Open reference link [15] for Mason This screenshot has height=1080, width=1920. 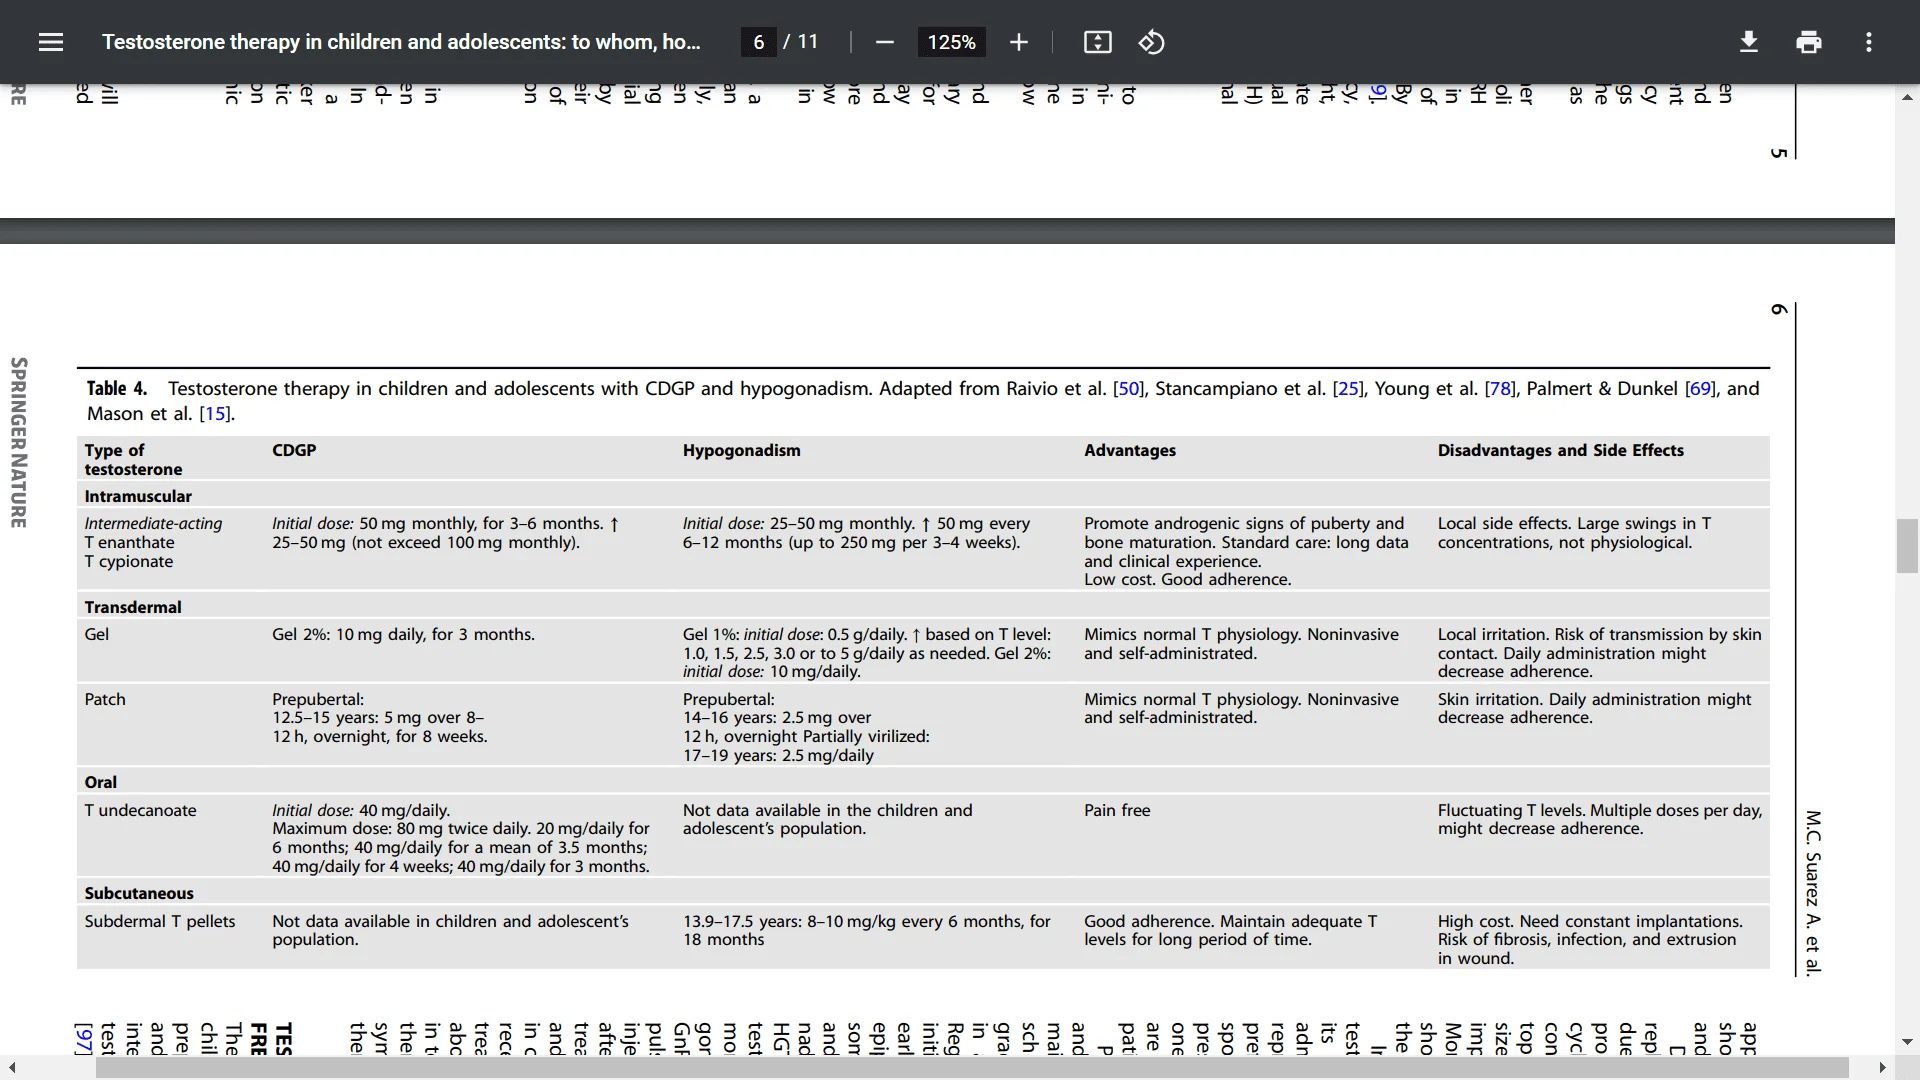215,414
